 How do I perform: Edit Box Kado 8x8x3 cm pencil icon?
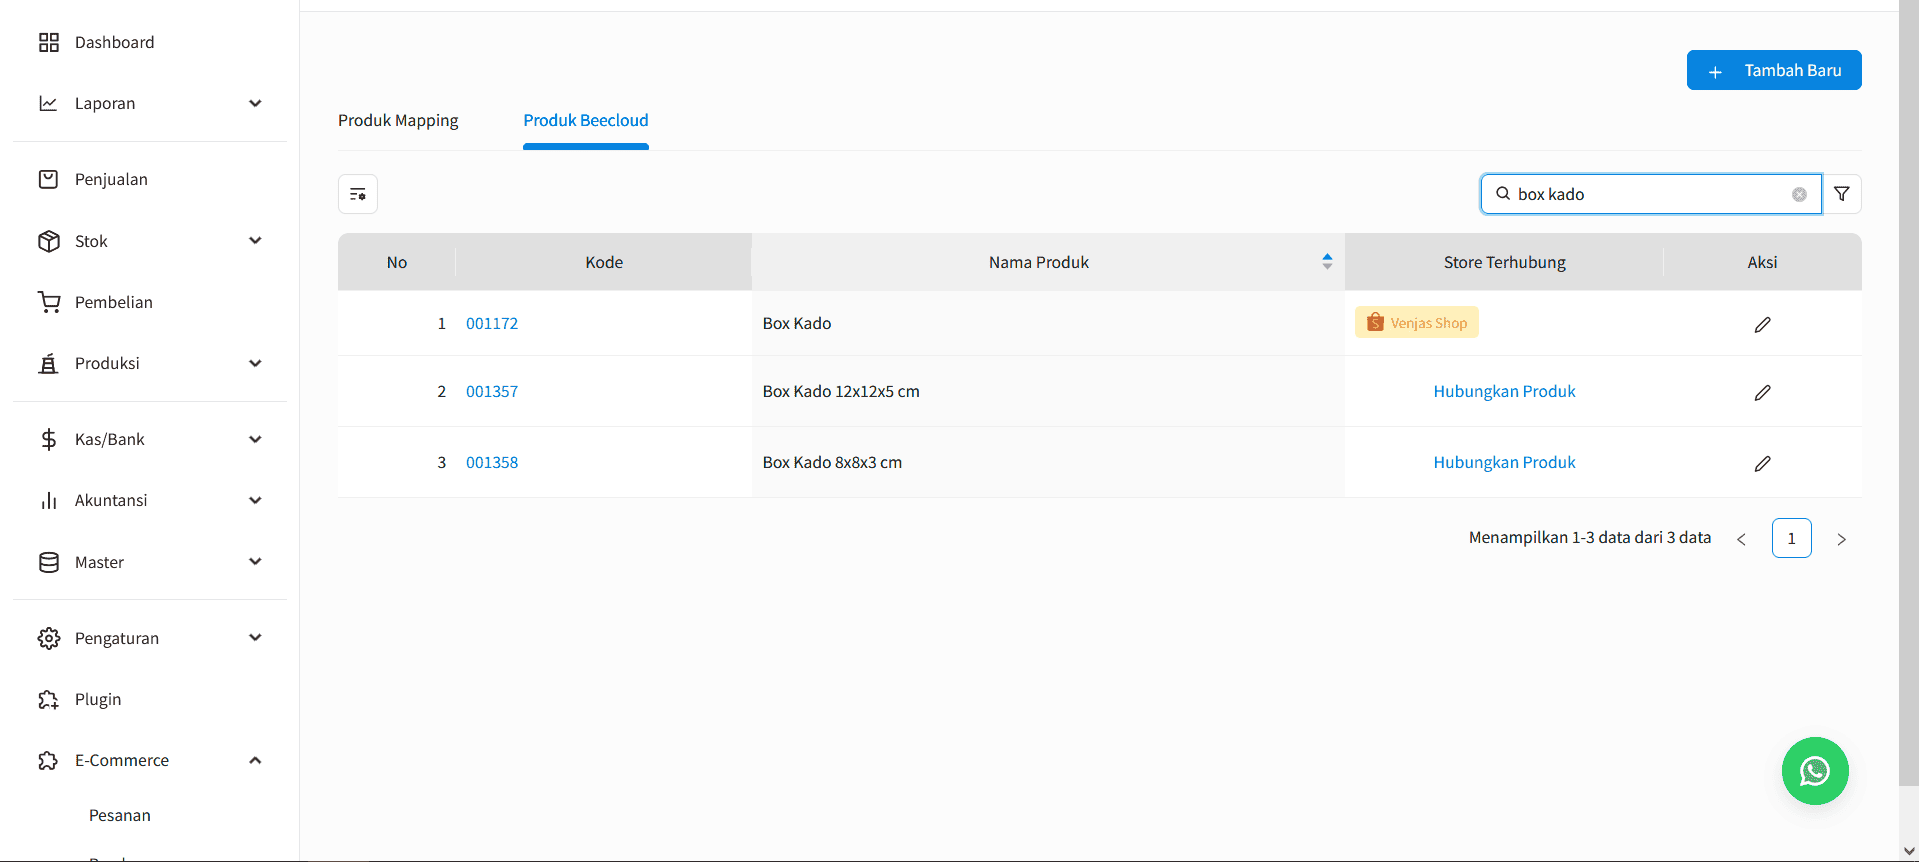pos(1762,463)
